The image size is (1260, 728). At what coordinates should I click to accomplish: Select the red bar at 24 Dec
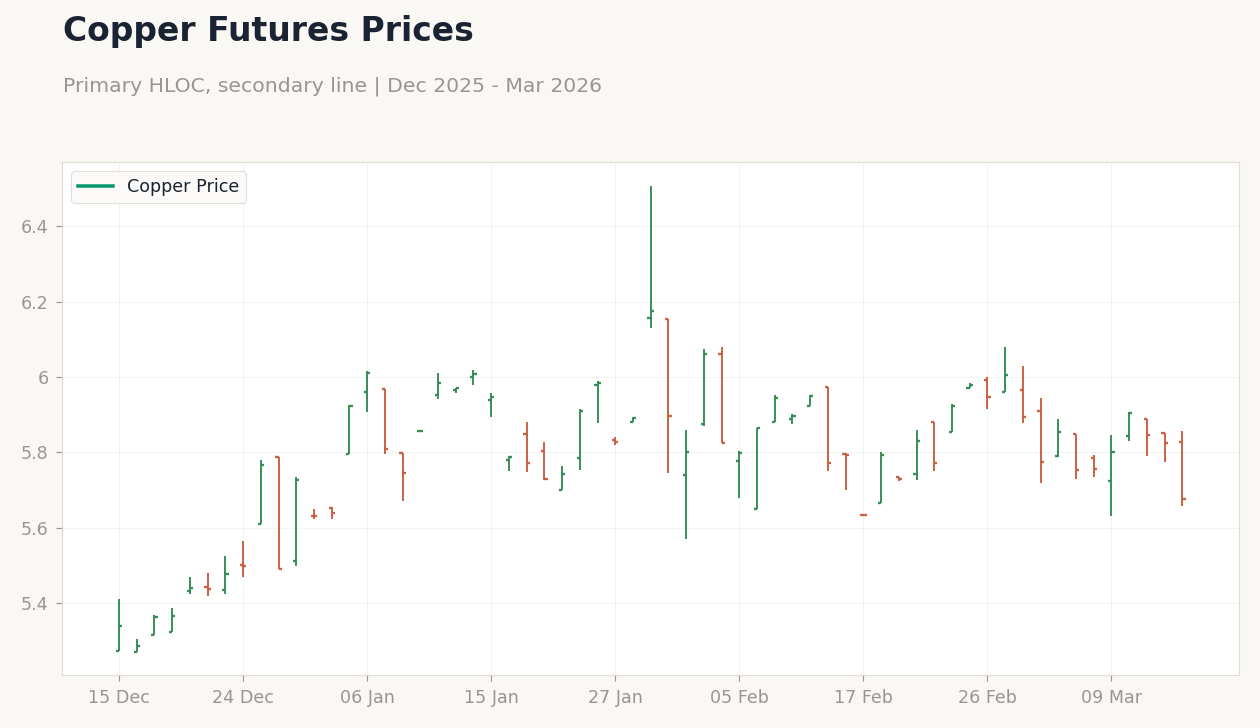(243, 559)
